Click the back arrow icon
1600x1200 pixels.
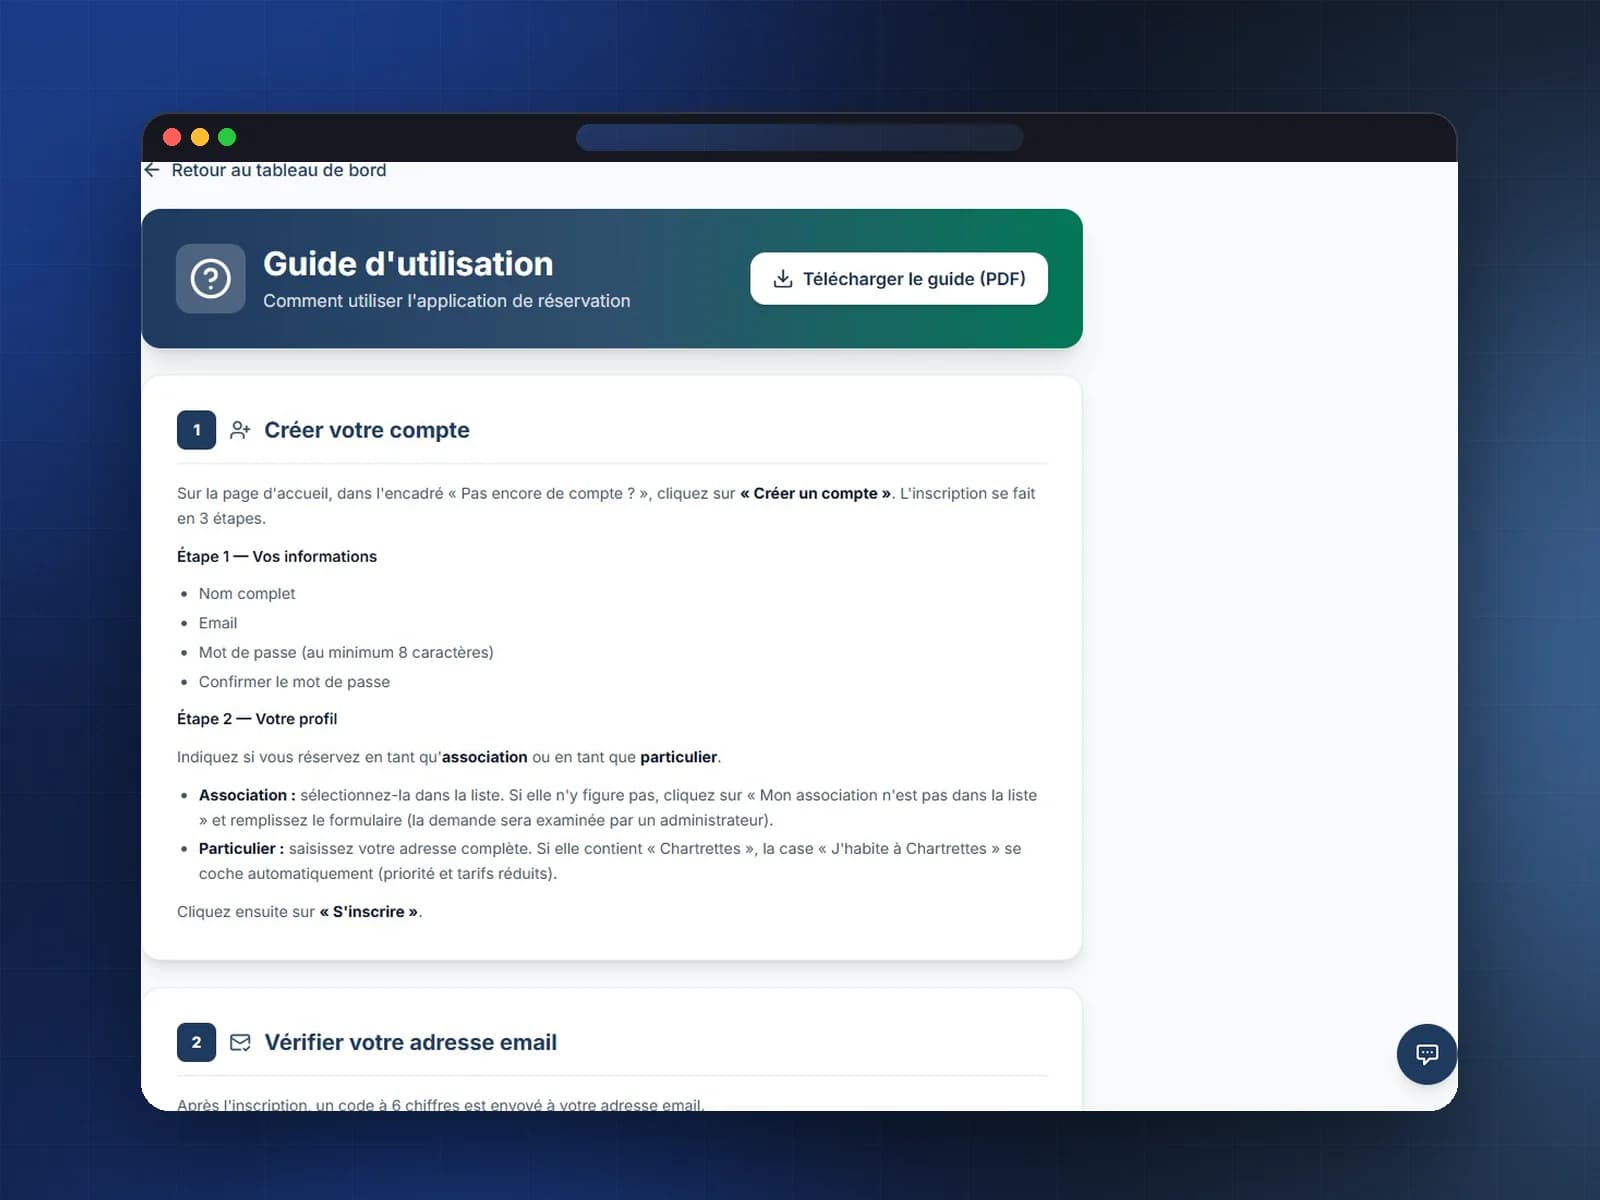(x=152, y=170)
